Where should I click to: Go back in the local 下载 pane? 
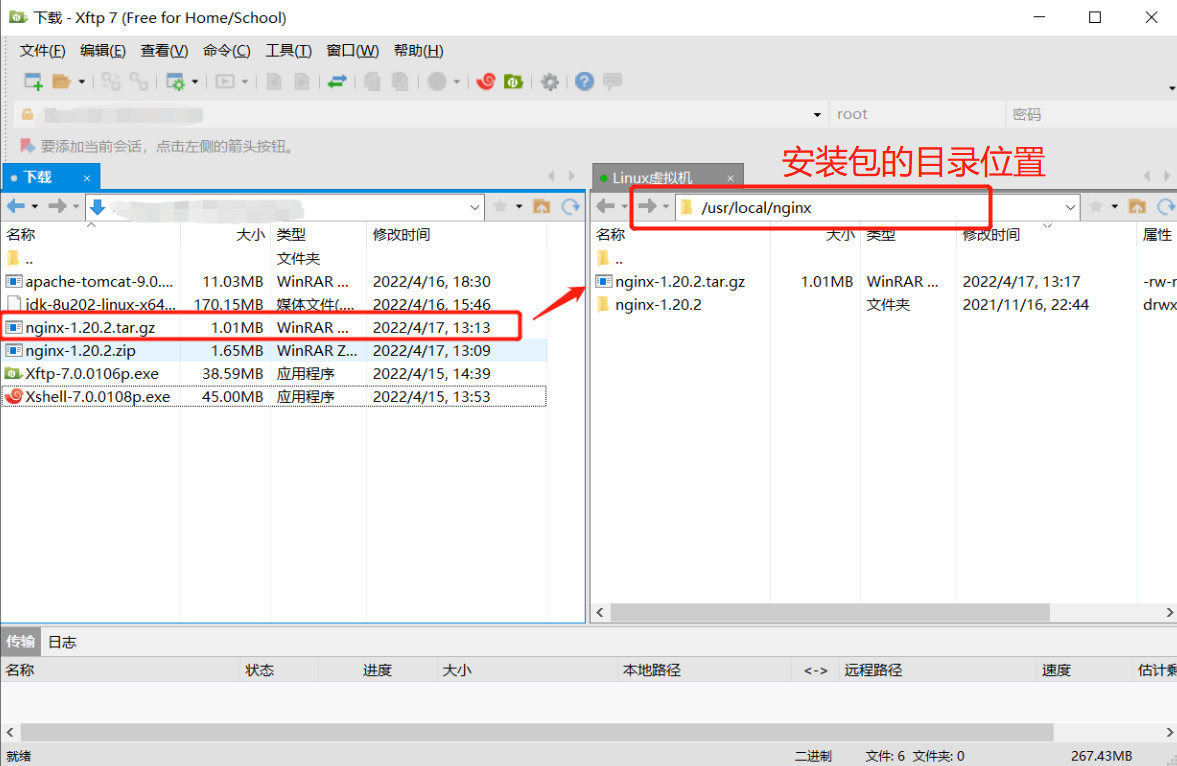pyautogui.click(x=16, y=206)
